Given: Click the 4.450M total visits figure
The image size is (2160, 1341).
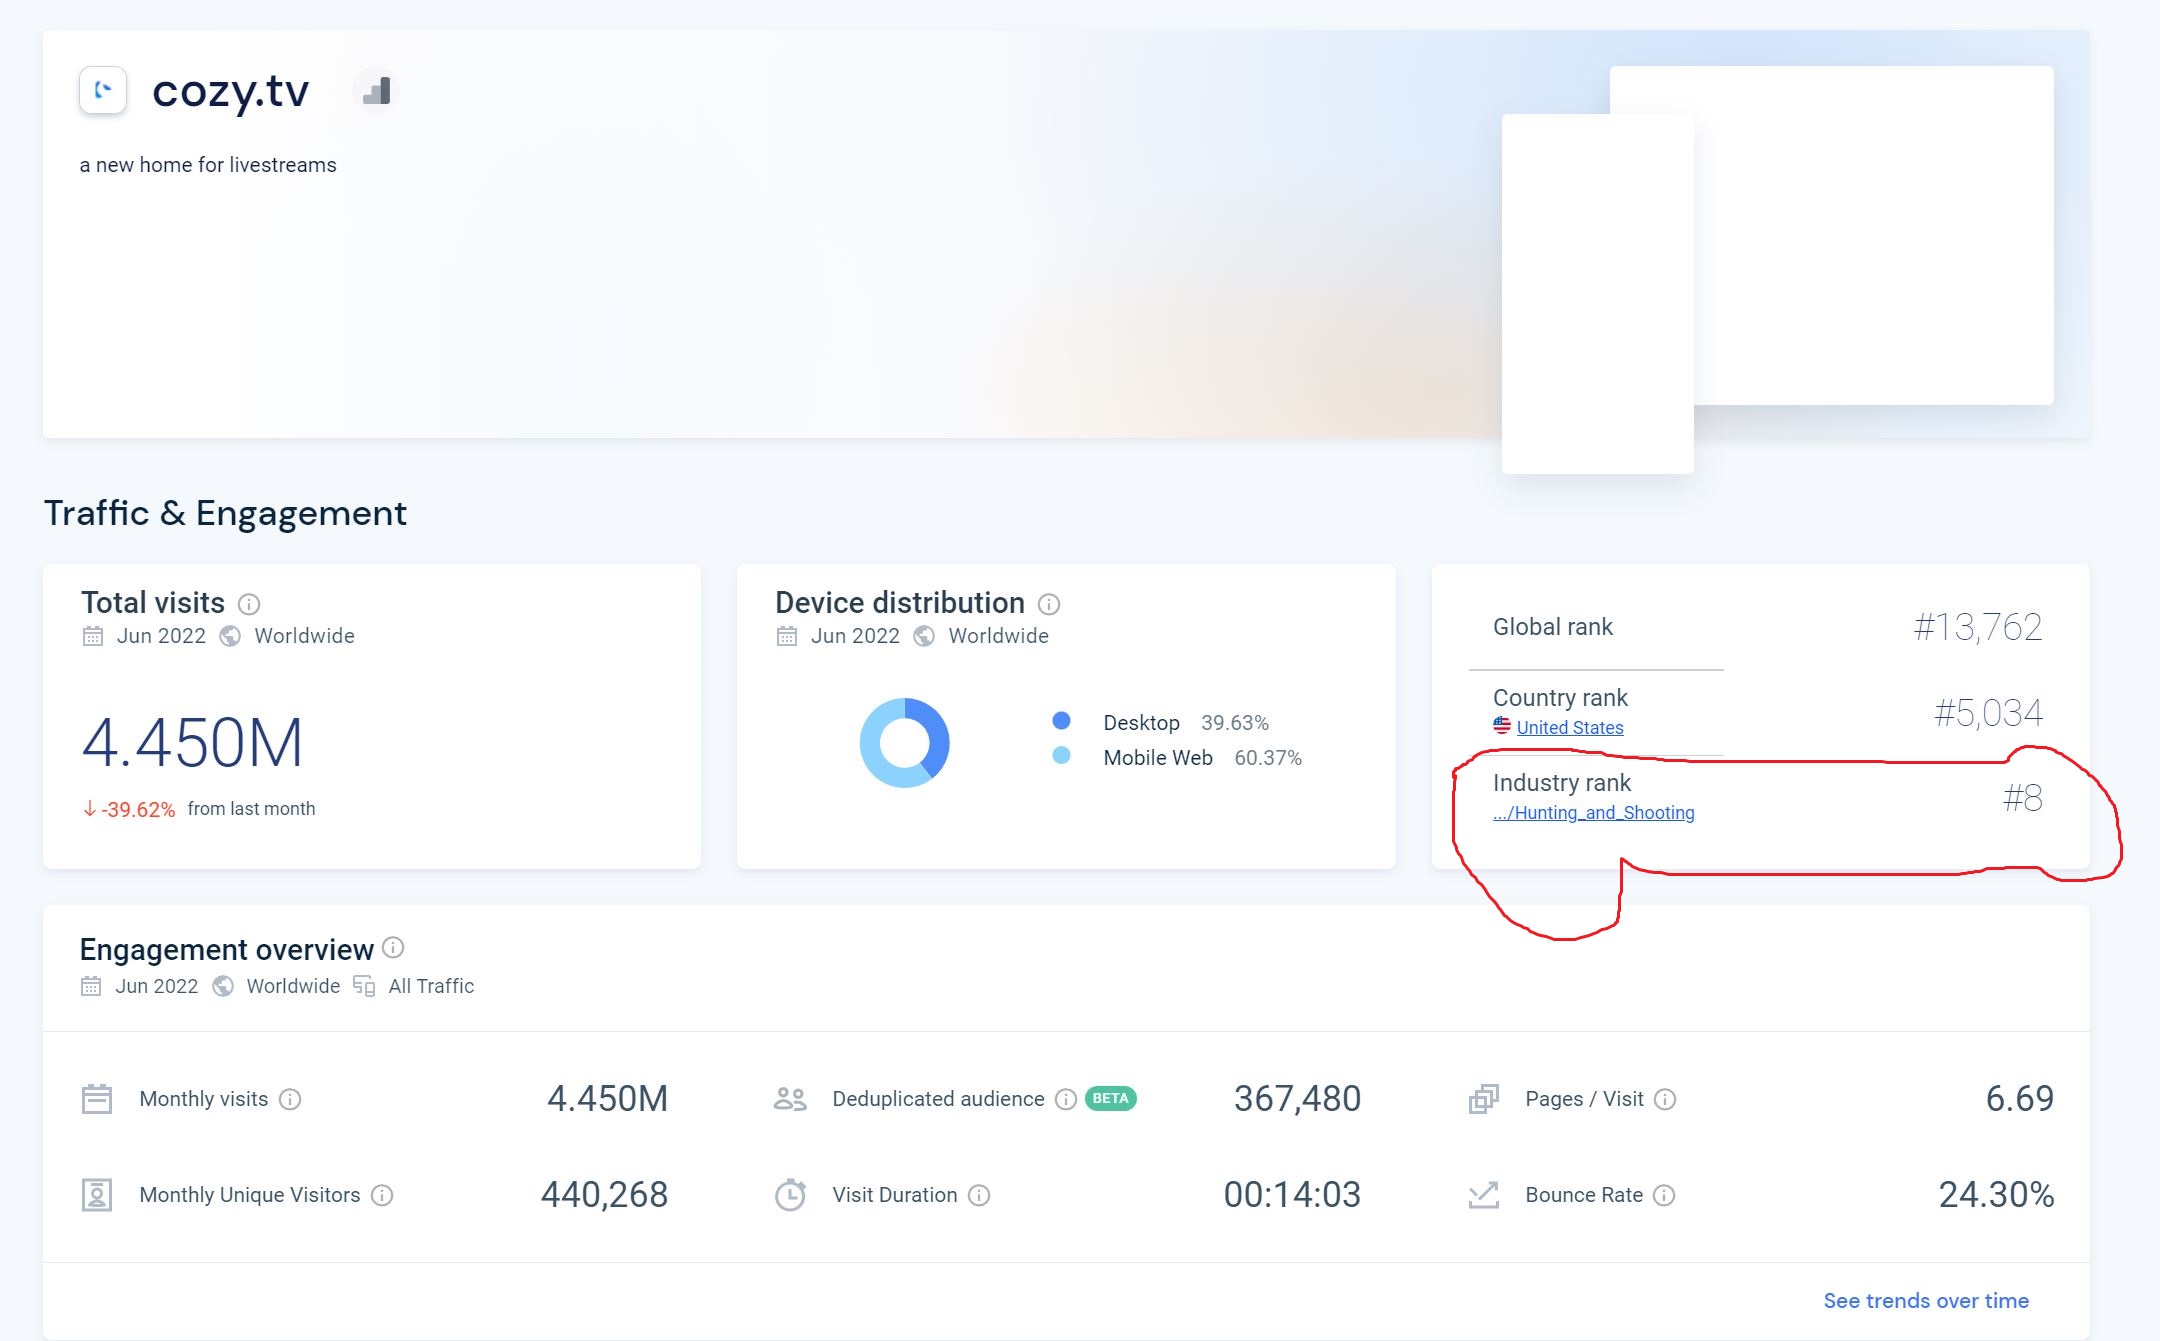Looking at the screenshot, I should (x=193, y=743).
